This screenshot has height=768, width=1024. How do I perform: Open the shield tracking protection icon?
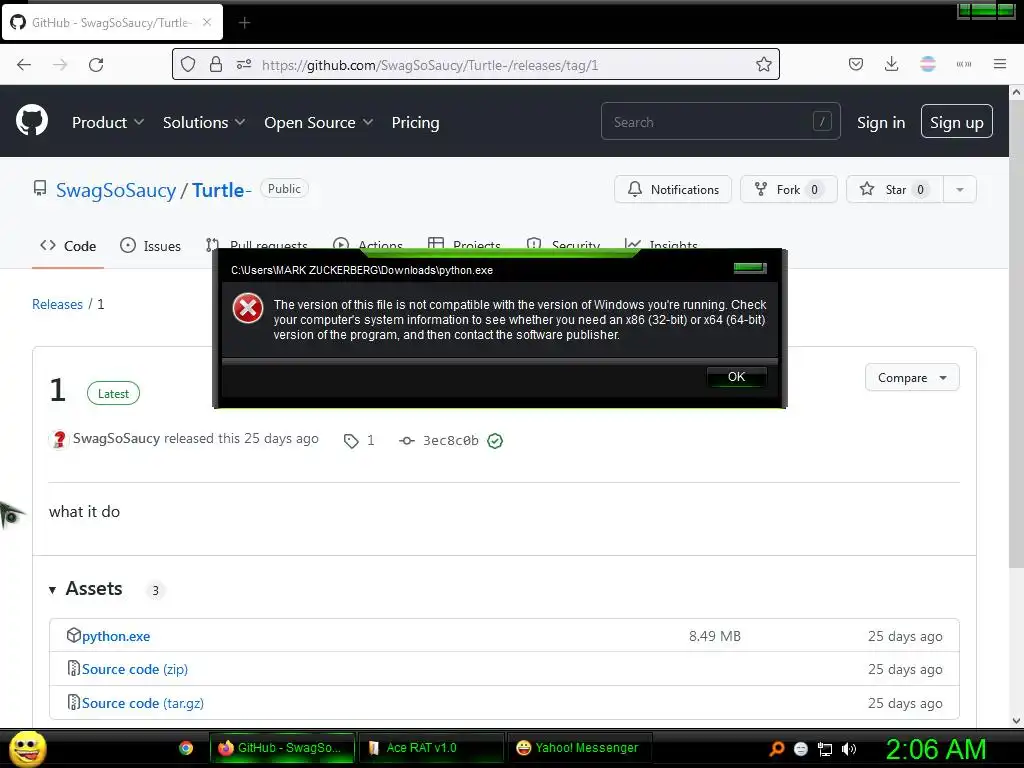188,64
